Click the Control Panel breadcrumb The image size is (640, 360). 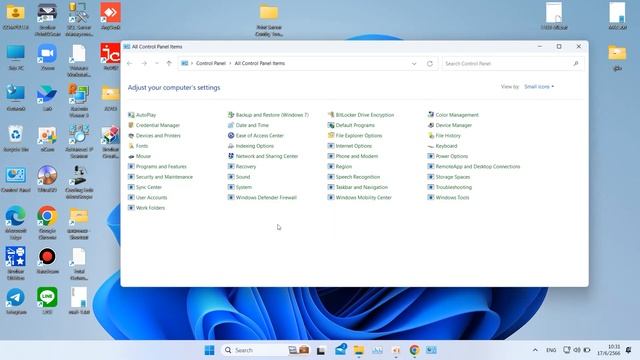[x=211, y=64]
